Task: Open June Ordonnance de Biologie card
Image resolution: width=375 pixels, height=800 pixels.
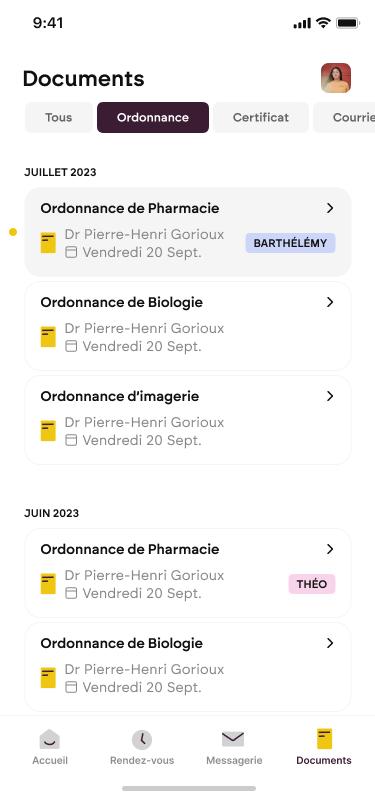Action: pos(188,667)
